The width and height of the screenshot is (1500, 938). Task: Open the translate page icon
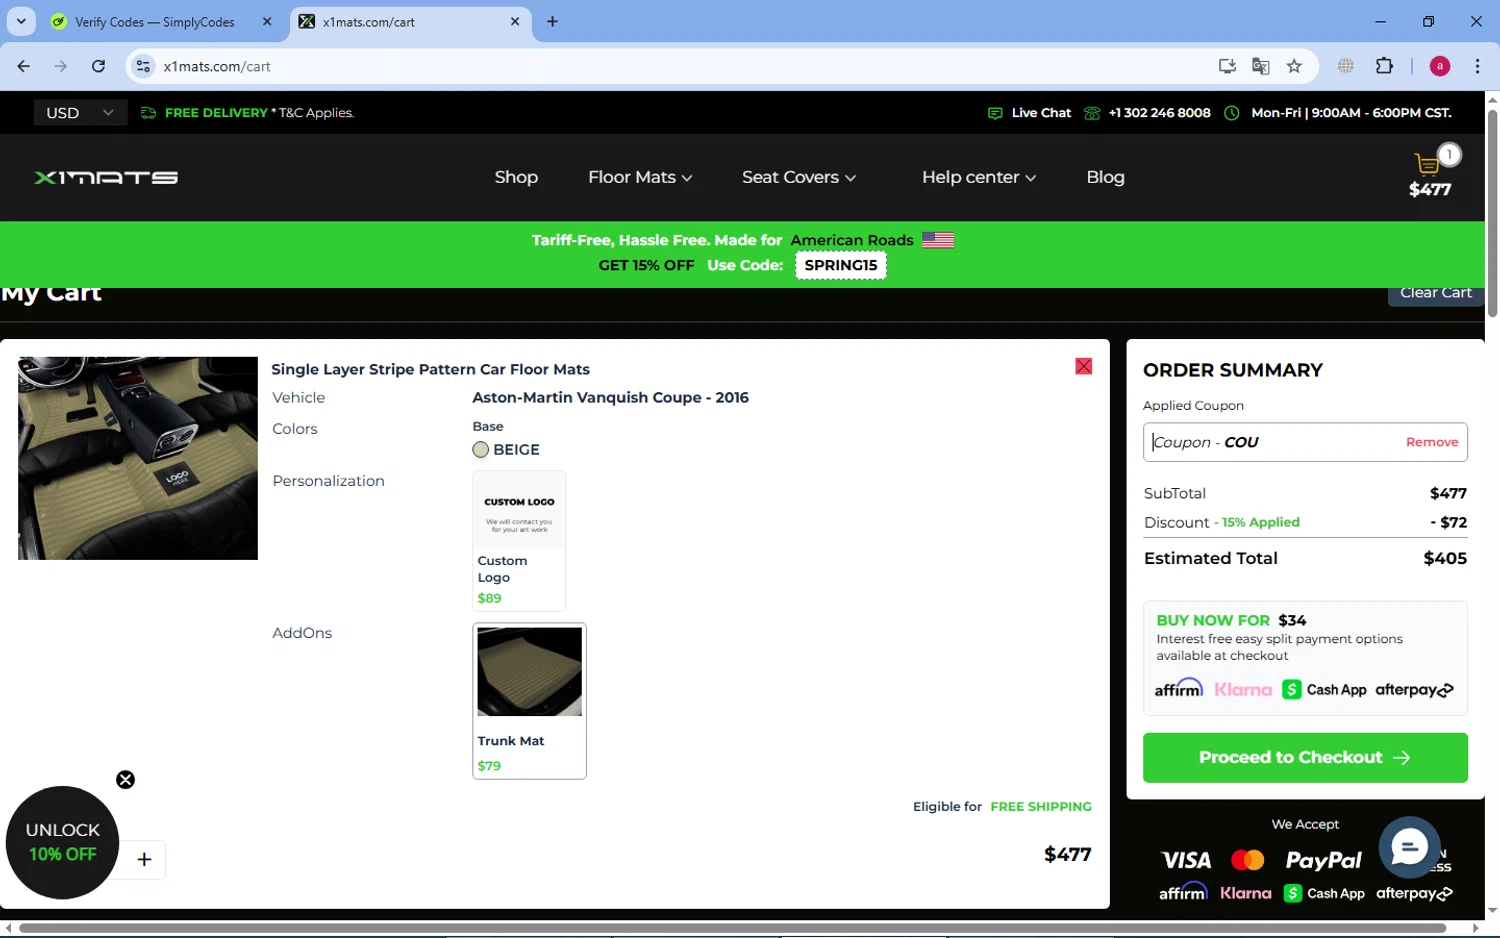pyautogui.click(x=1260, y=66)
